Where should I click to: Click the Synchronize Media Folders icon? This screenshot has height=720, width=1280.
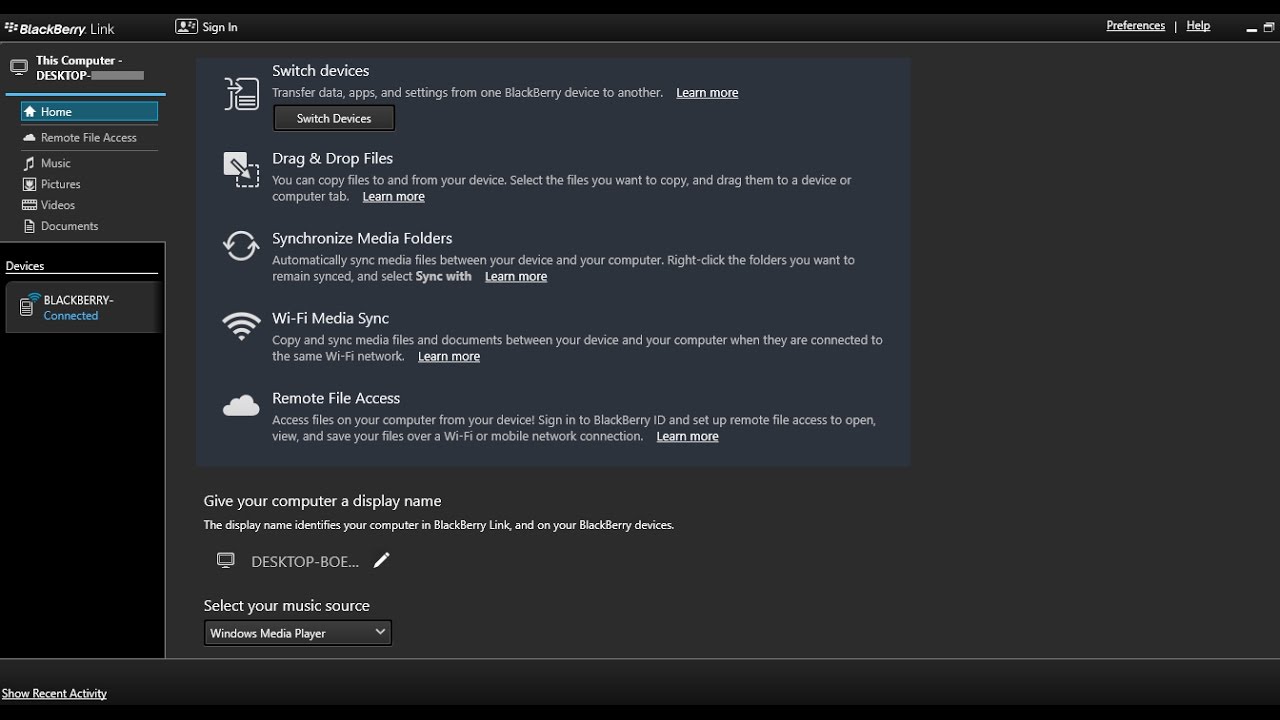(241, 246)
